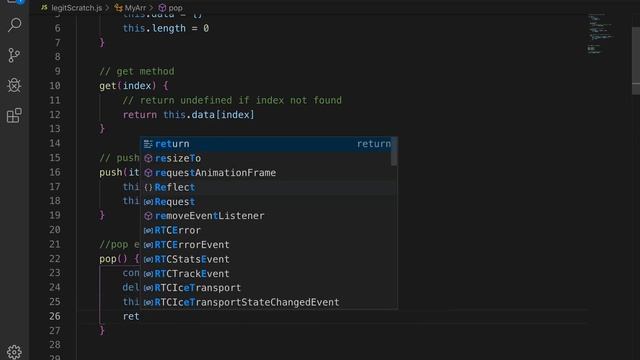Select the removeEventListener suggestion
640x360 pixels.
(x=269, y=216)
